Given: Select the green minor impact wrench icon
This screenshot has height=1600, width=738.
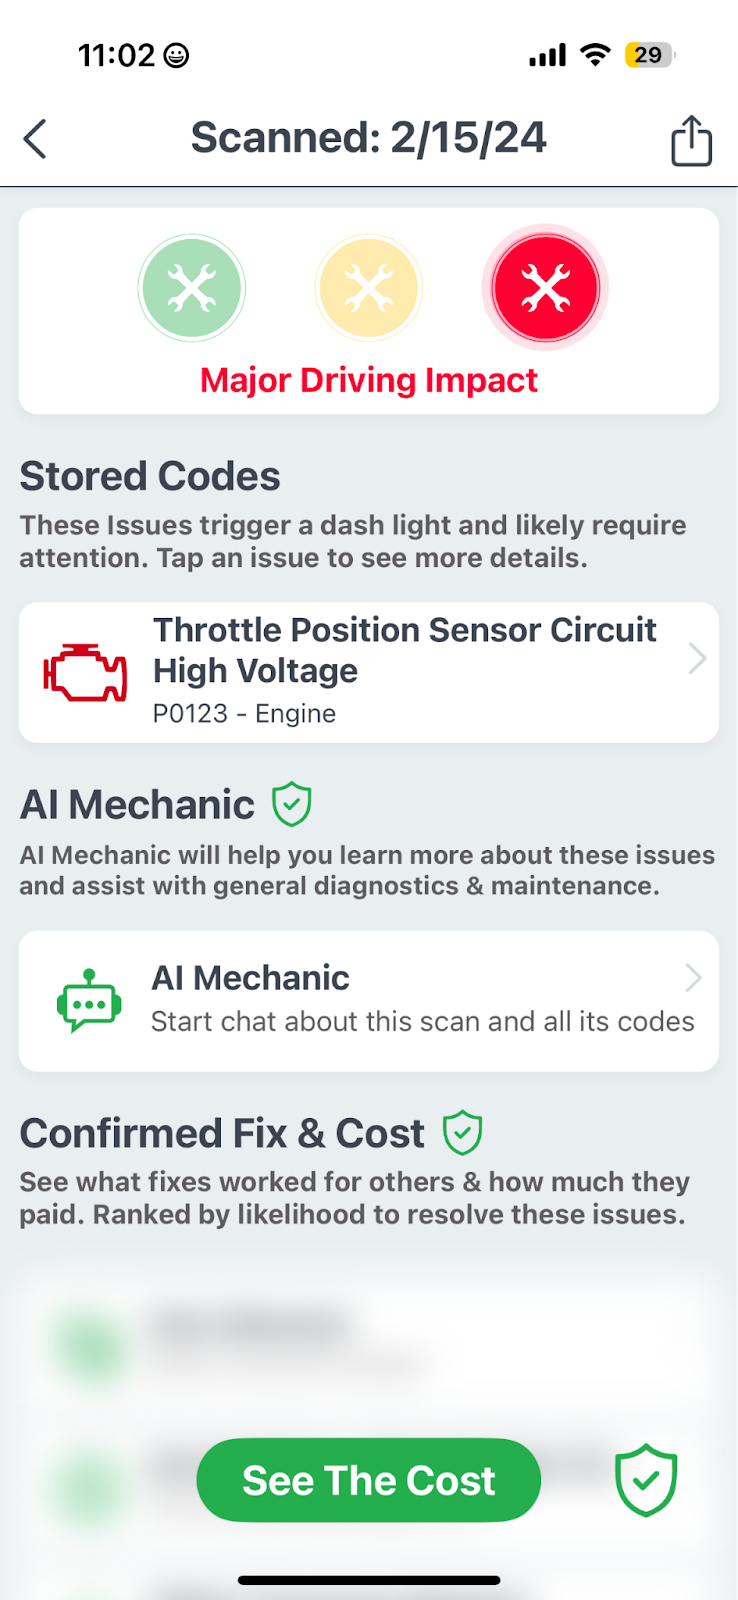Looking at the screenshot, I should point(192,287).
